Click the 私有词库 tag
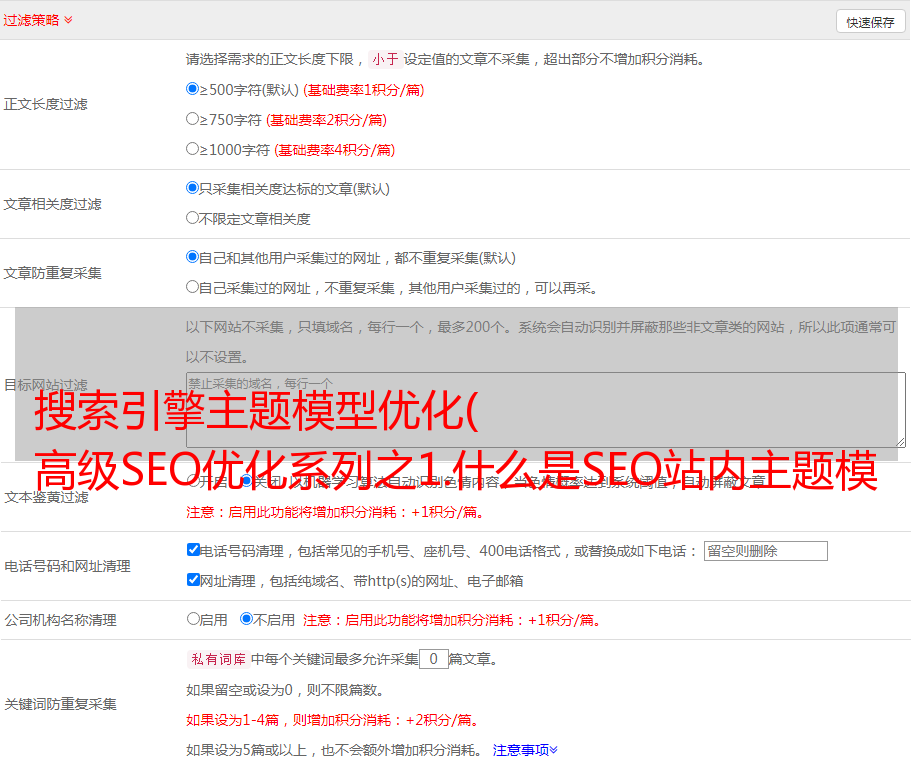Image resolution: width=912 pixels, height=768 pixels. [x=217, y=659]
